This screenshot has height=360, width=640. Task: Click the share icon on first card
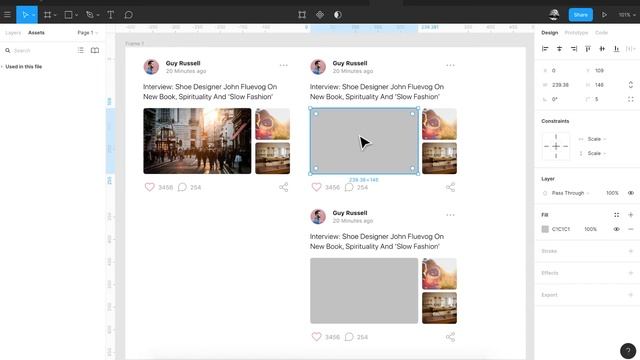point(284,187)
